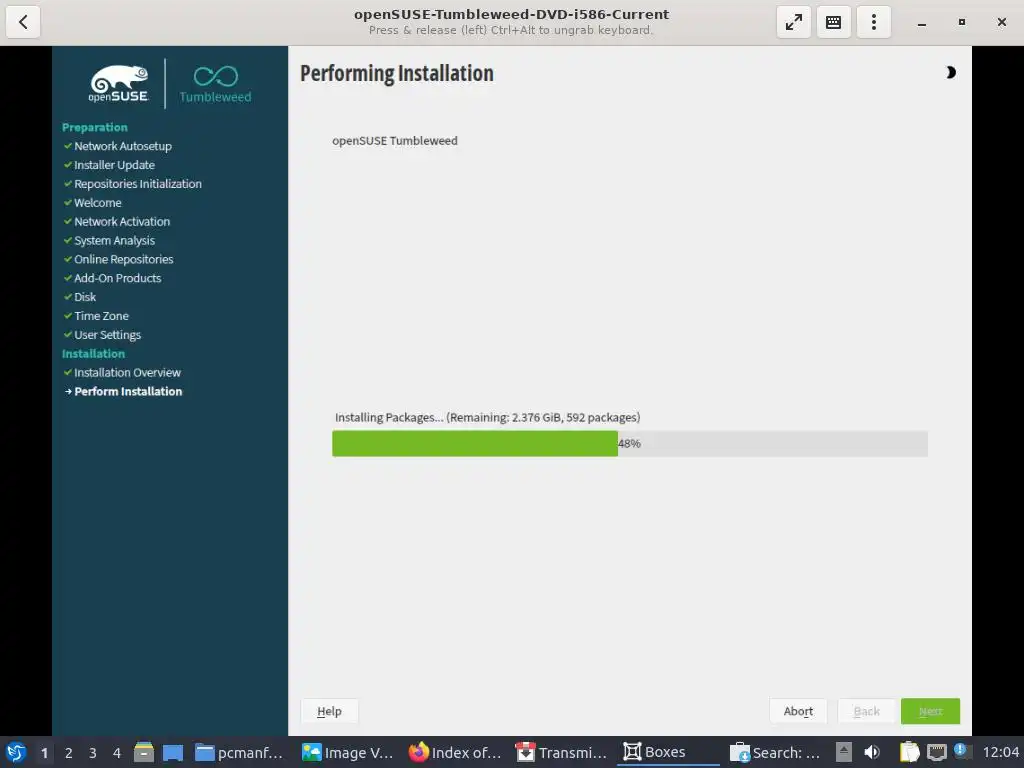This screenshot has height=768, width=1024.
Task: Select System Analysis step
Action: pos(114,241)
